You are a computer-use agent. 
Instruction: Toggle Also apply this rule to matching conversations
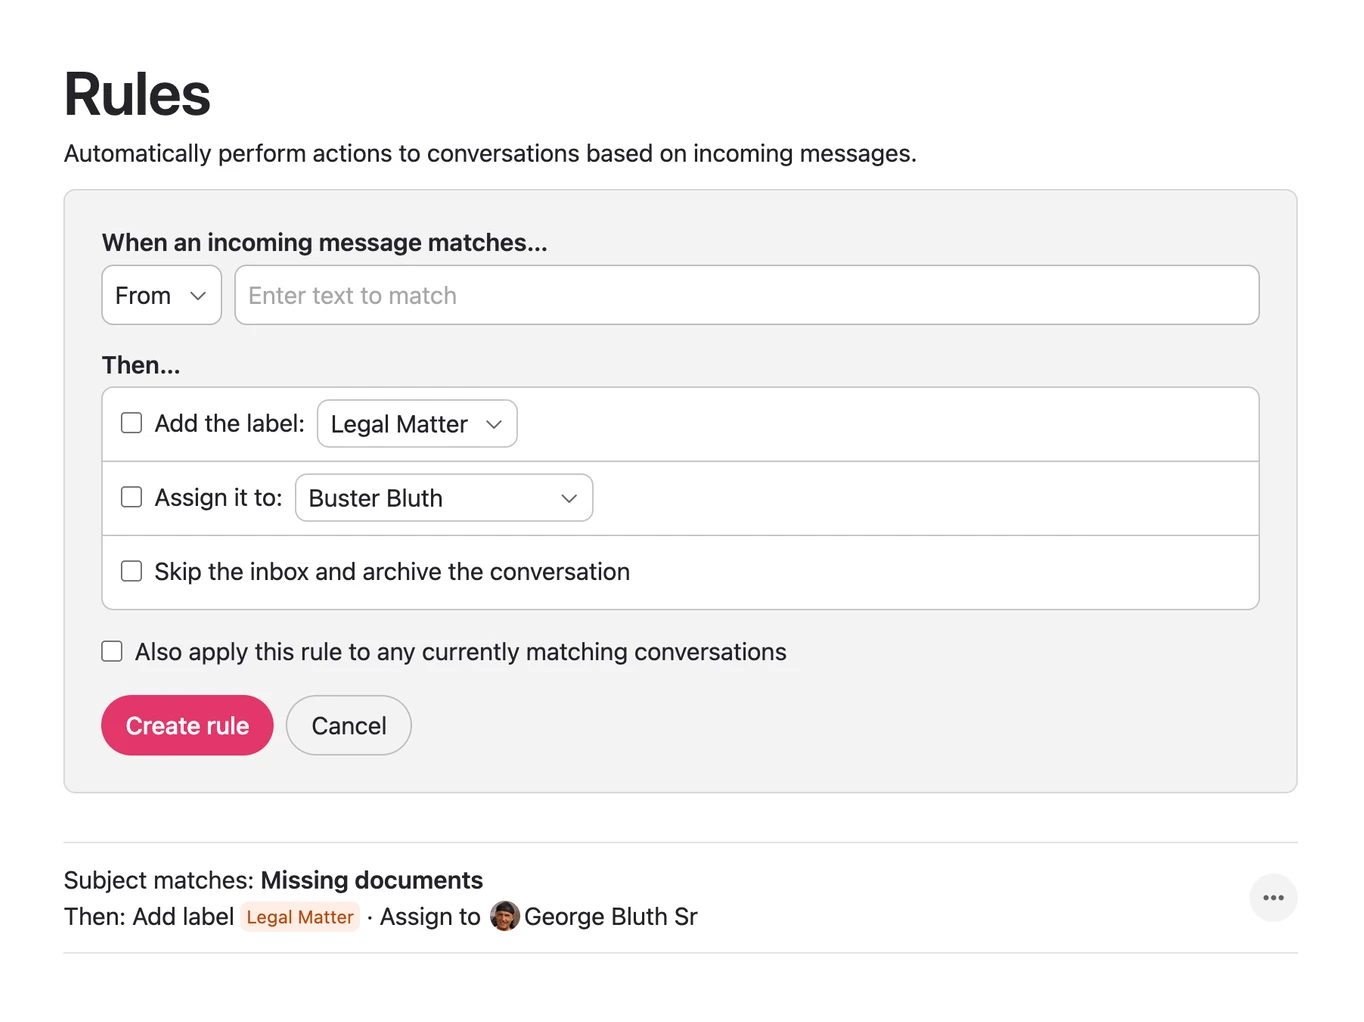112,651
